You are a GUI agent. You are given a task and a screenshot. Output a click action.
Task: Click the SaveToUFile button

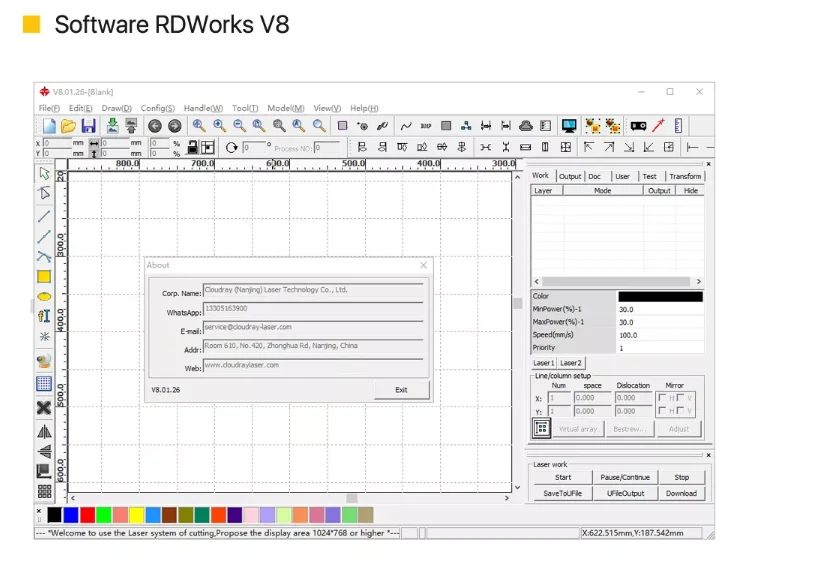[x=562, y=493]
